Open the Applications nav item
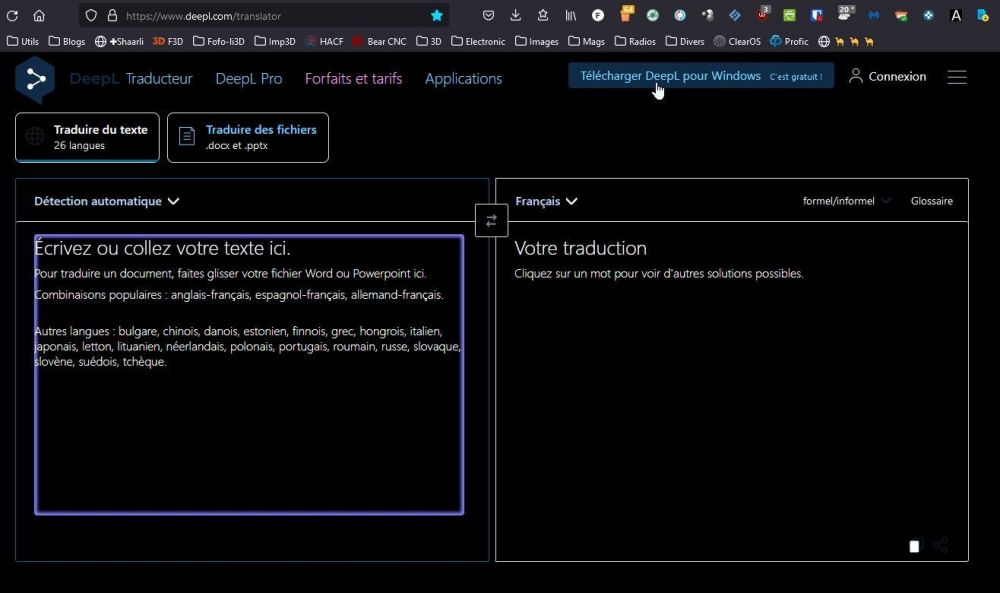1000x593 pixels. click(464, 78)
